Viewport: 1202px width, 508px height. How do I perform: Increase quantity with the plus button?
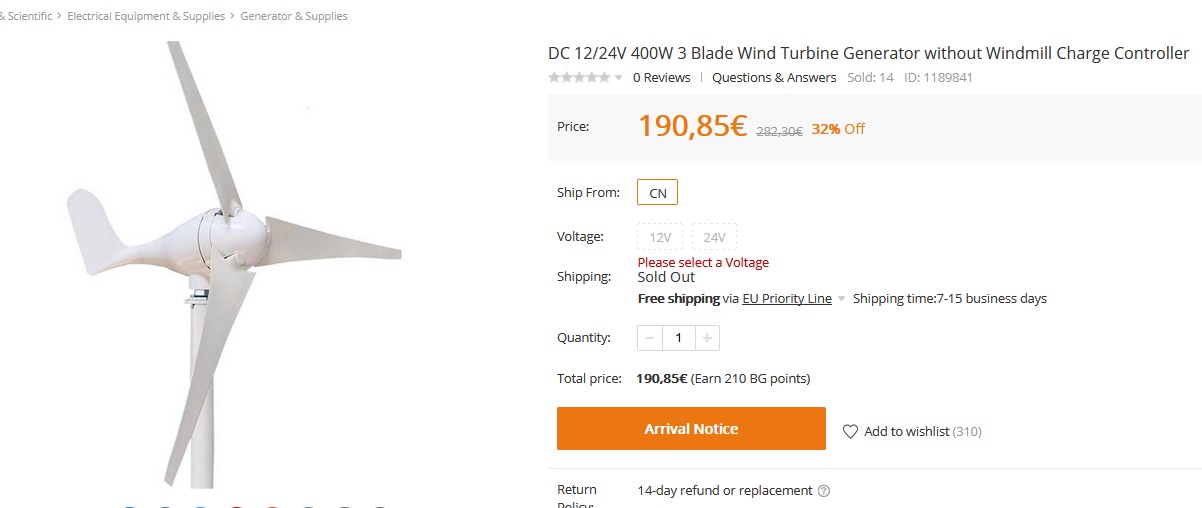click(707, 338)
